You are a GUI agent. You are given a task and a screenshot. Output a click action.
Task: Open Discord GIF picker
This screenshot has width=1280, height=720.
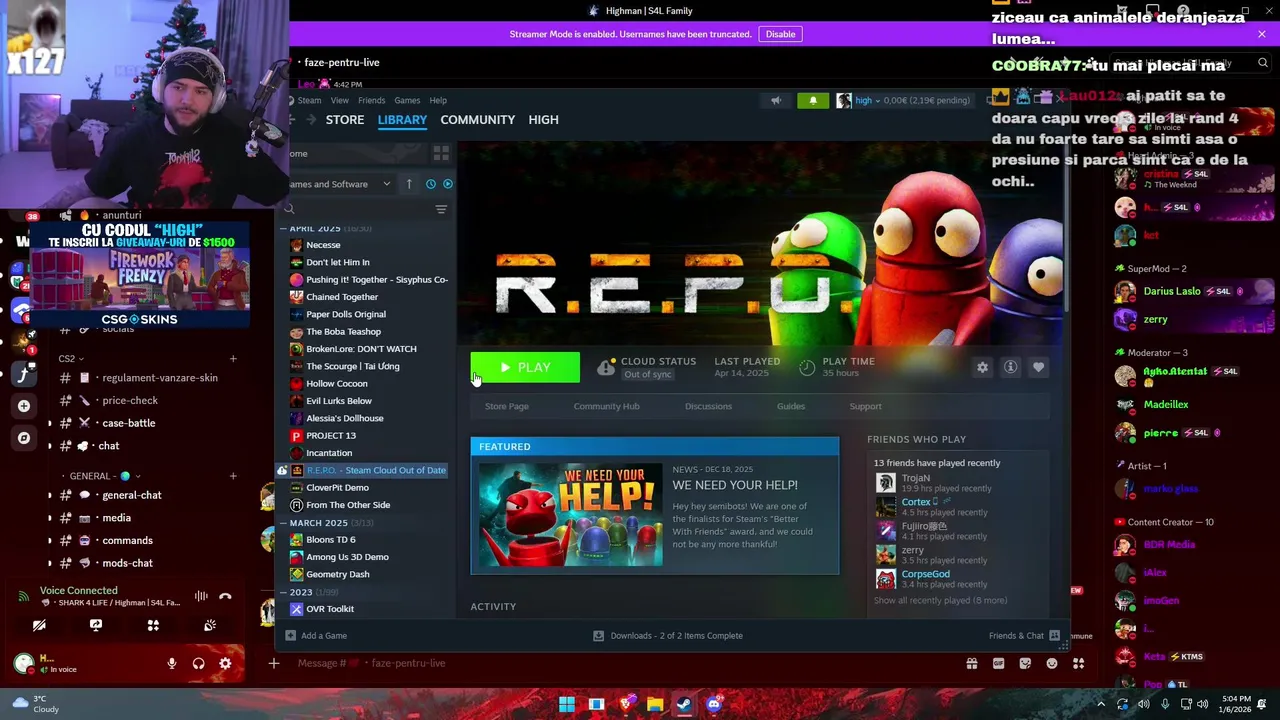click(x=998, y=663)
